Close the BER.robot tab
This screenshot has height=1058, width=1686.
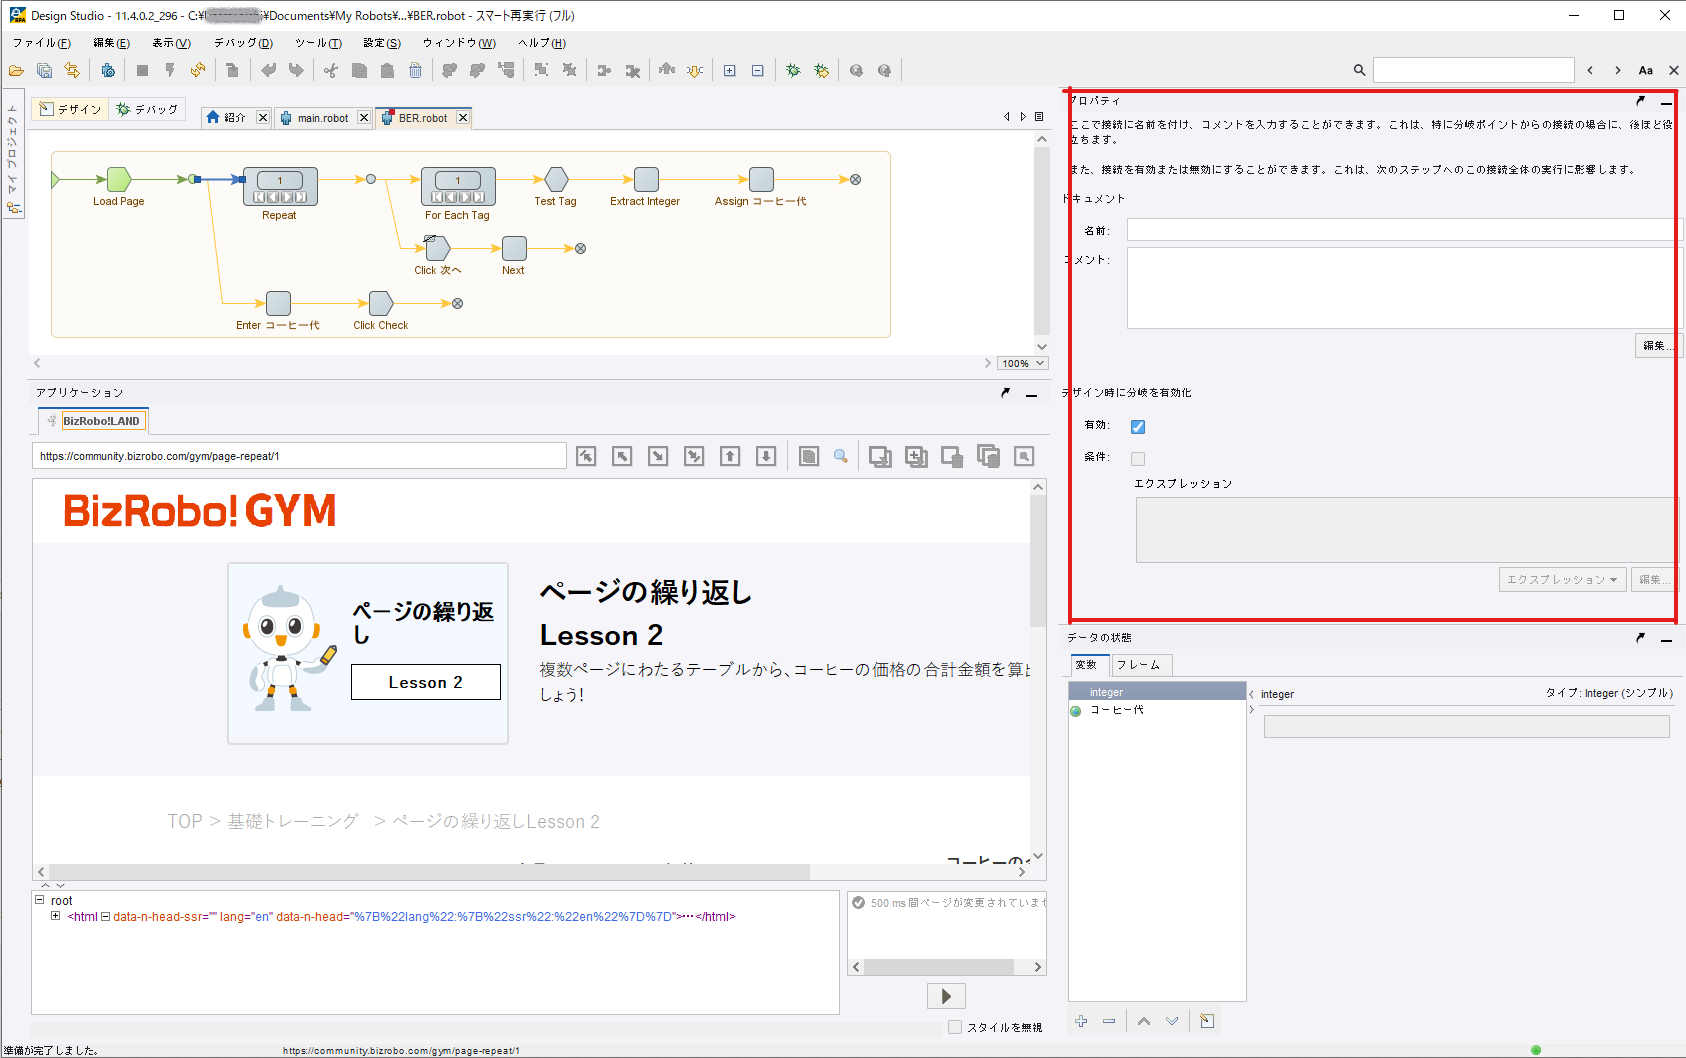point(463,118)
